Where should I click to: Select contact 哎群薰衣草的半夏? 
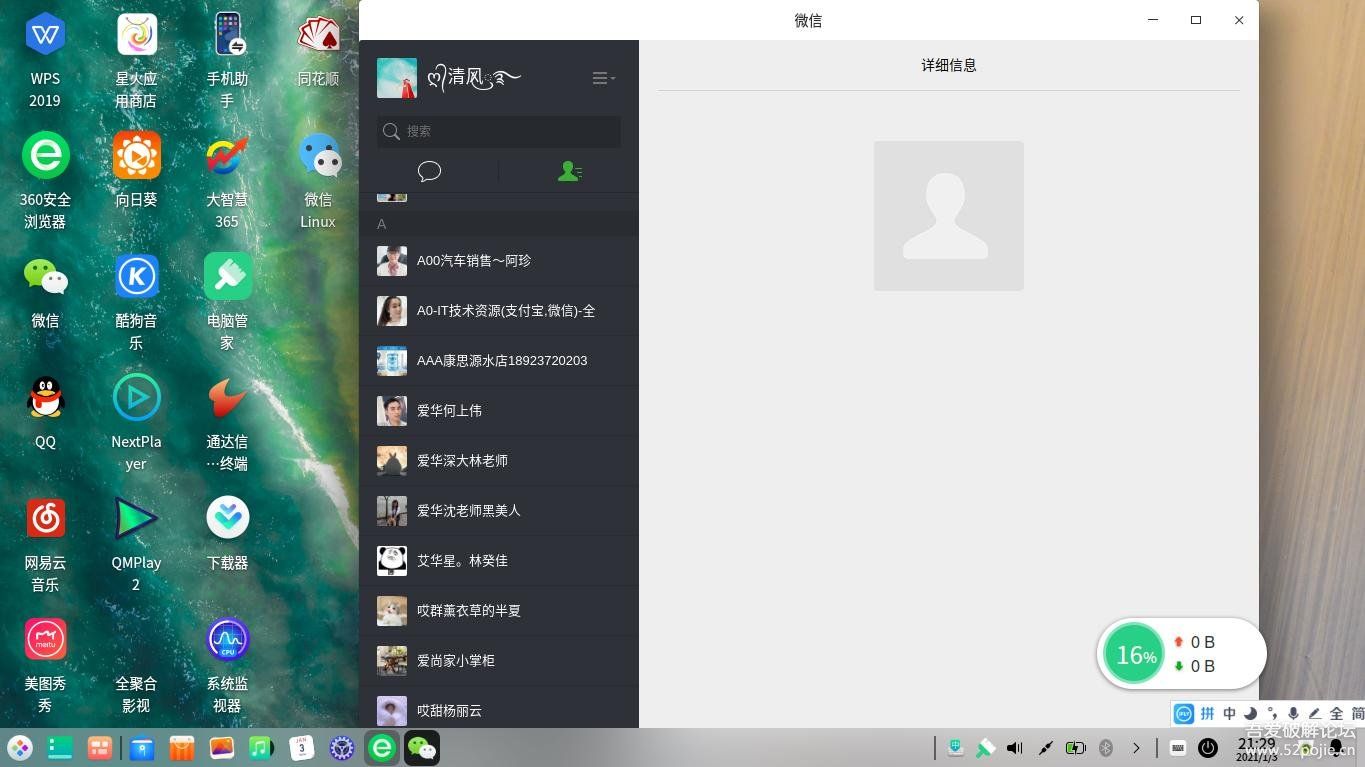[x=499, y=610]
